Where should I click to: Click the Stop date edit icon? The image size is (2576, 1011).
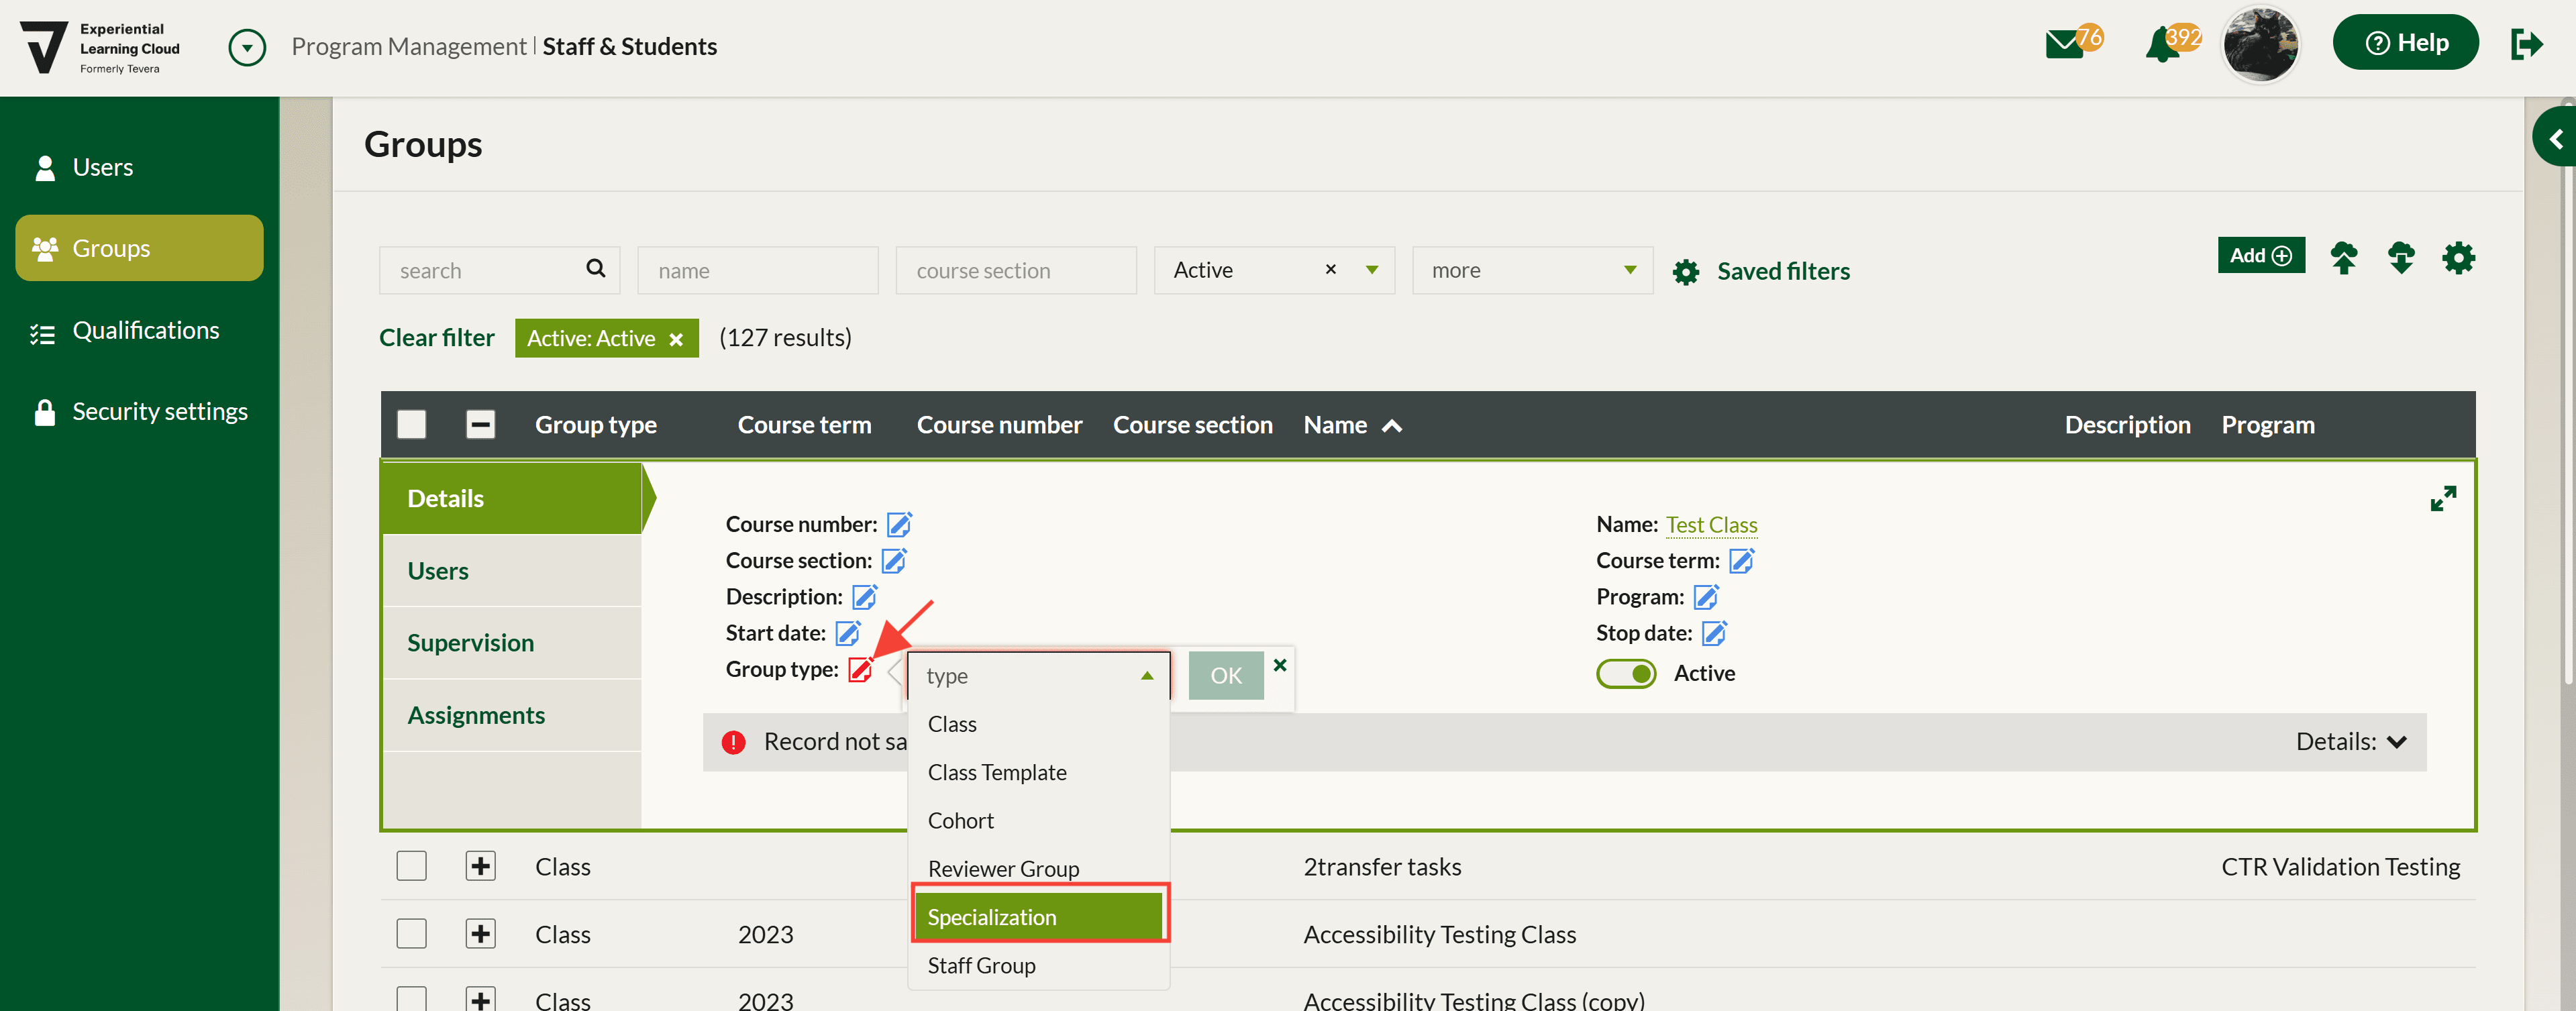1714,633
